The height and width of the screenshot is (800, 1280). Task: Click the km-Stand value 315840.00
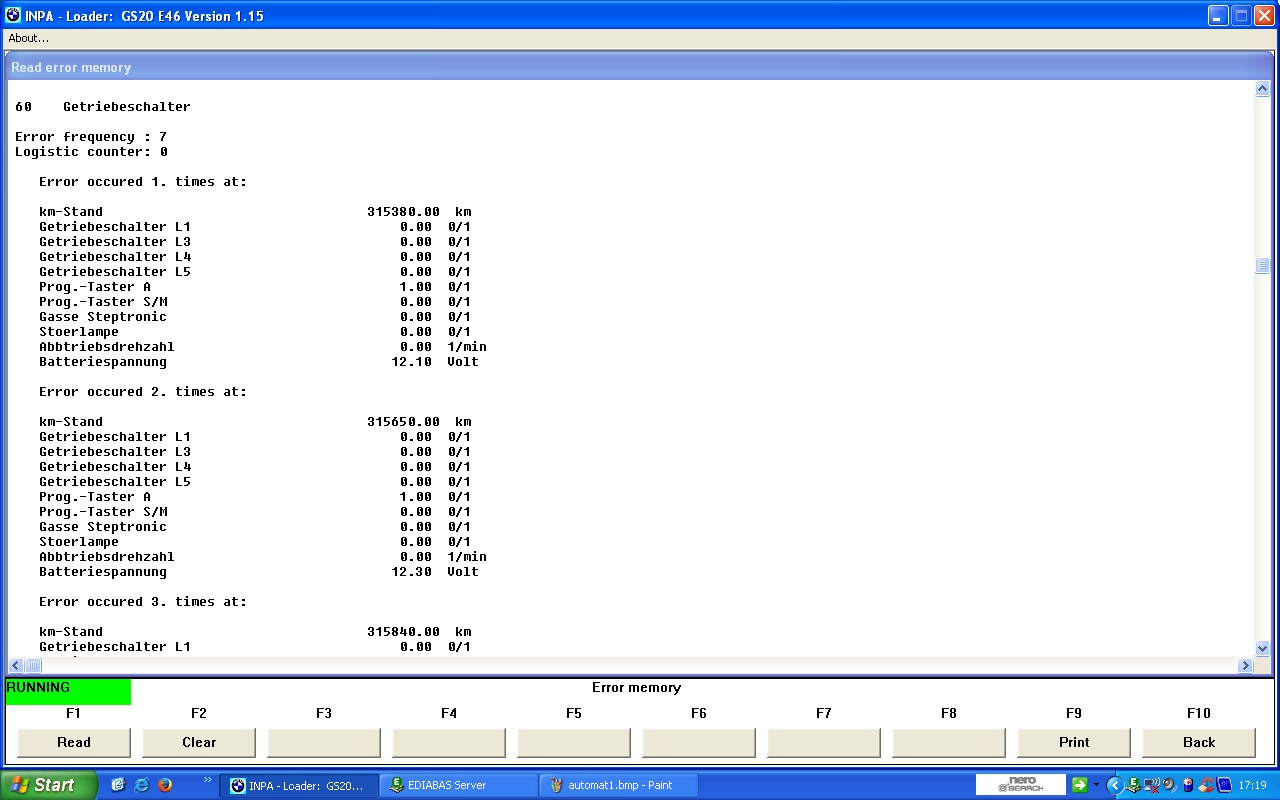coord(404,632)
